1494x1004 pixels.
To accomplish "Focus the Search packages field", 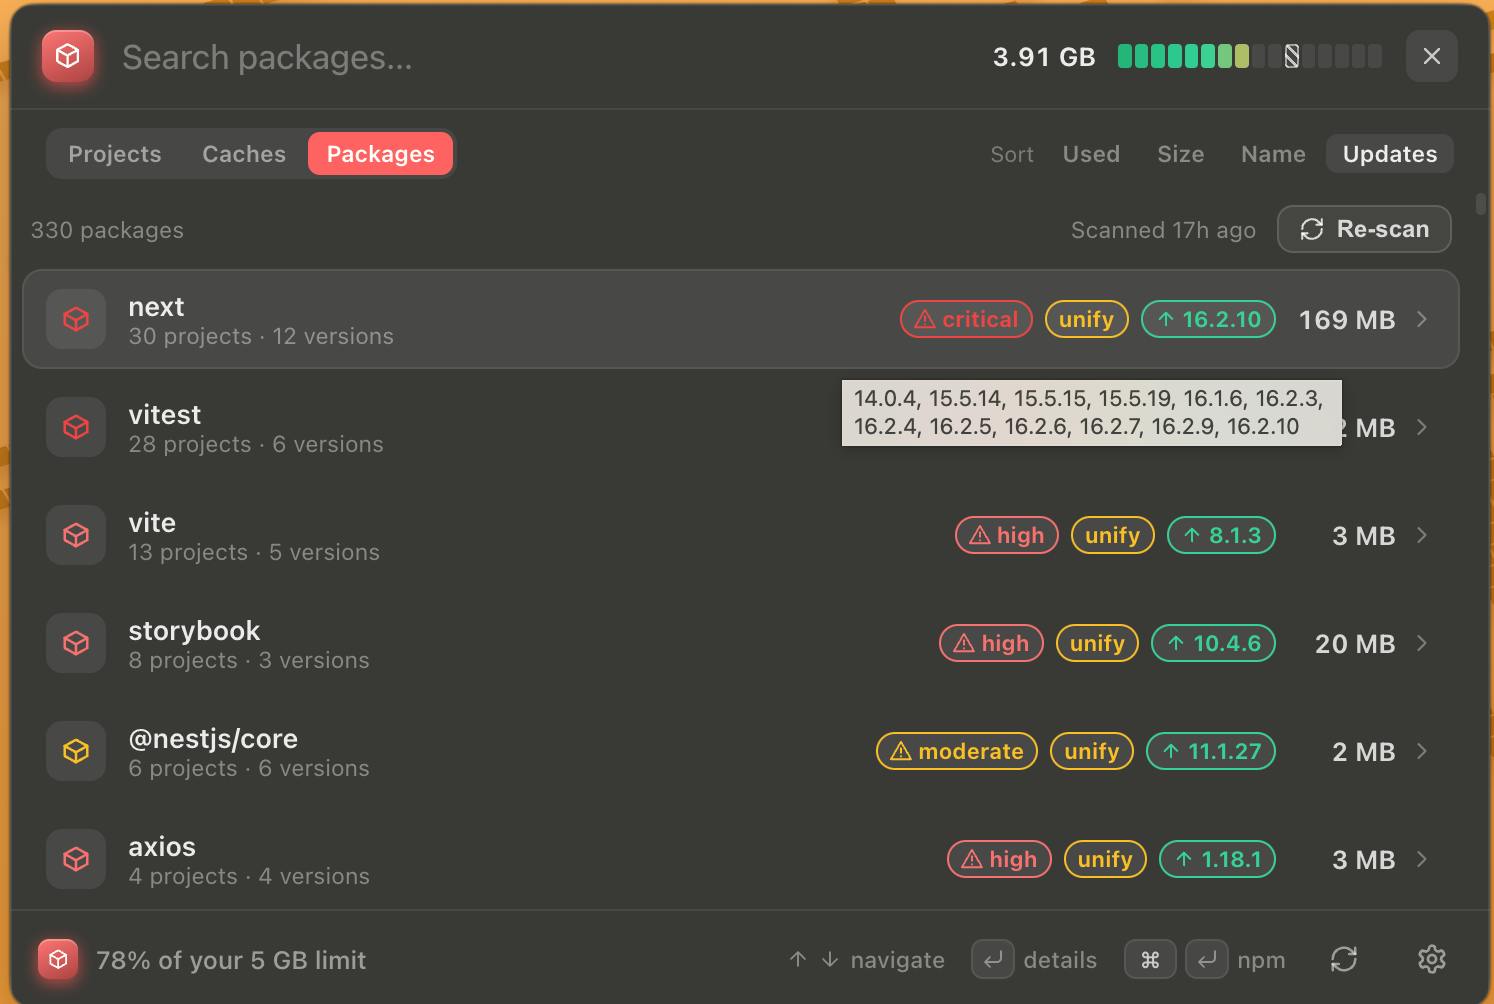I will [x=540, y=57].
